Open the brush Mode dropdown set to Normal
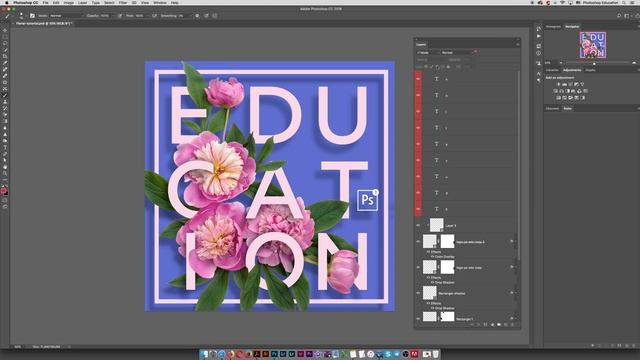The image size is (640, 360). point(66,16)
